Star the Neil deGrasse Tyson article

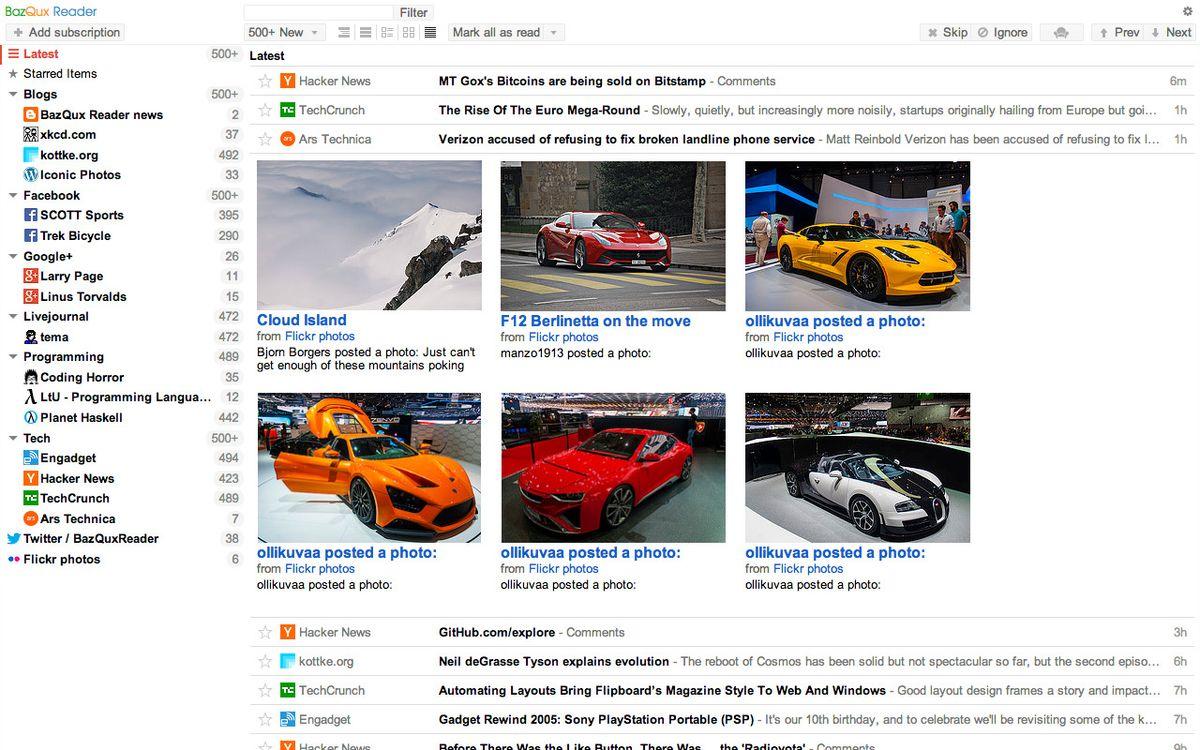(x=265, y=661)
